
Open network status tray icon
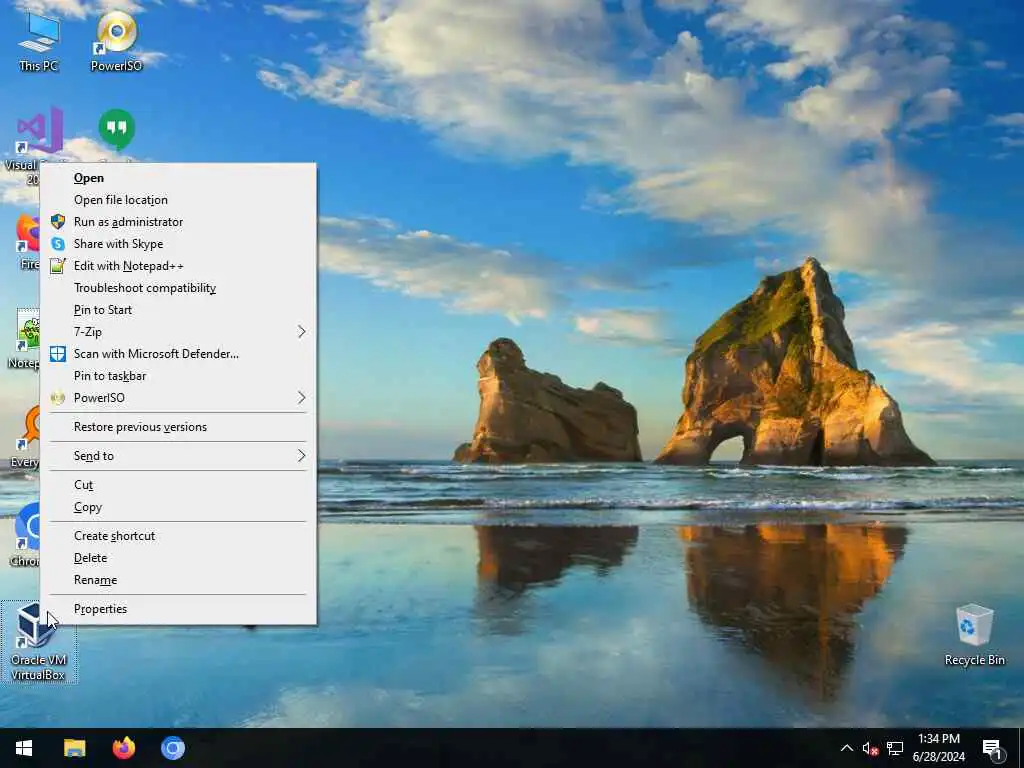click(x=895, y=748)
